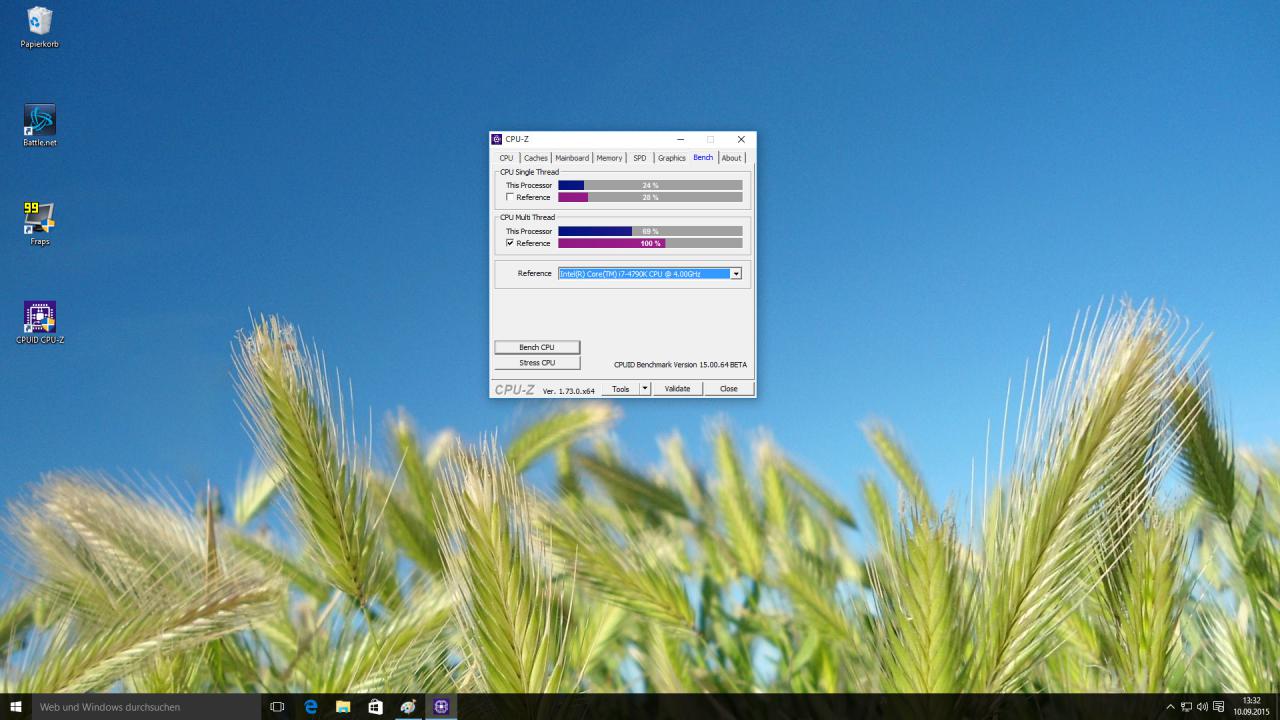Switch to the Mainboard tab

click(572, 158)
